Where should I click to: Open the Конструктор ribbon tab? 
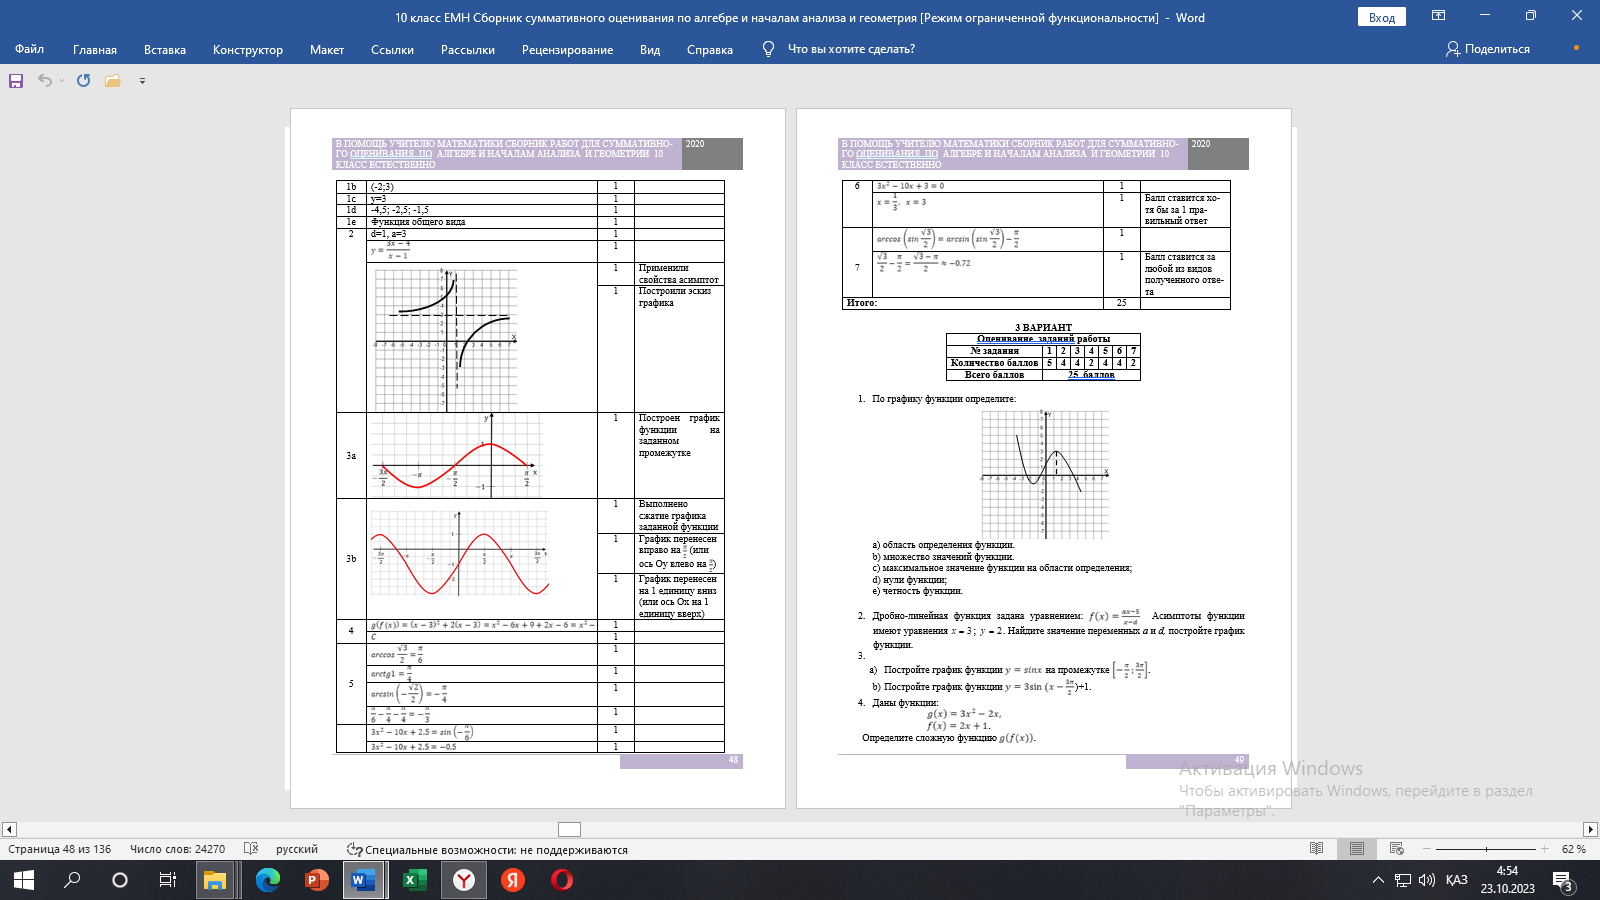(x=248, y=49)
